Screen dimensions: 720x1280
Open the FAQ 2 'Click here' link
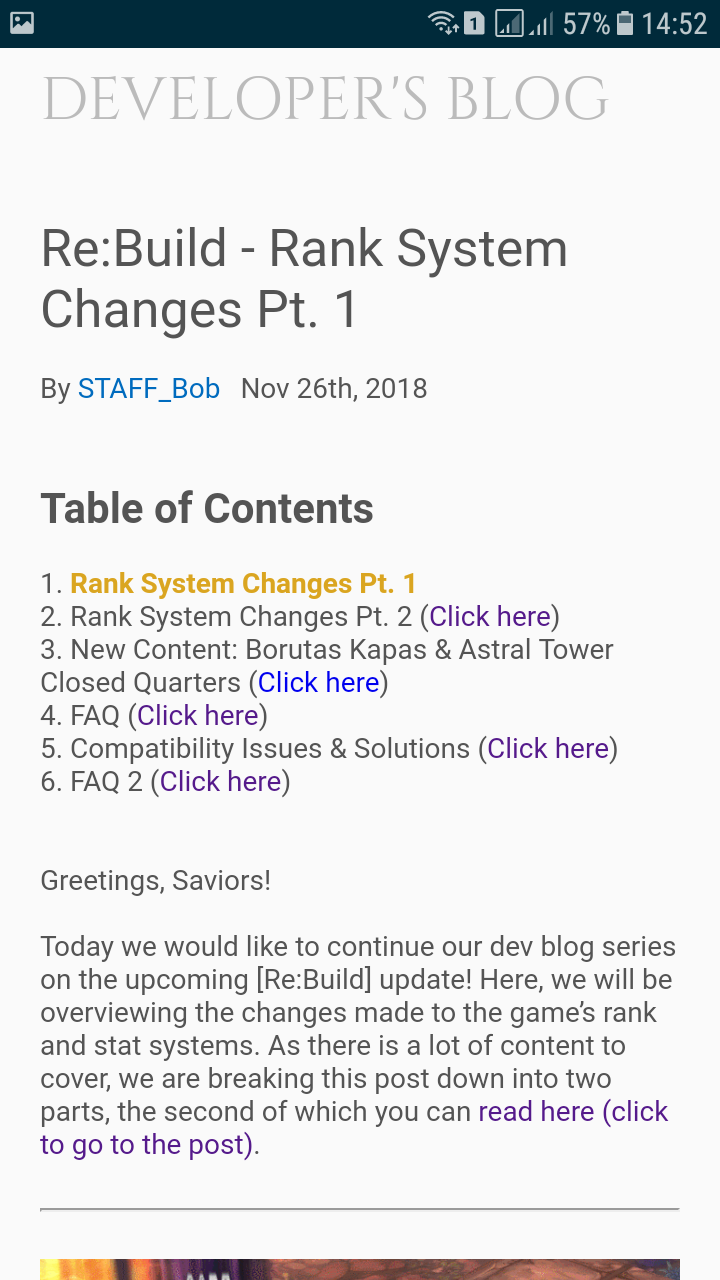click(220, 781)
